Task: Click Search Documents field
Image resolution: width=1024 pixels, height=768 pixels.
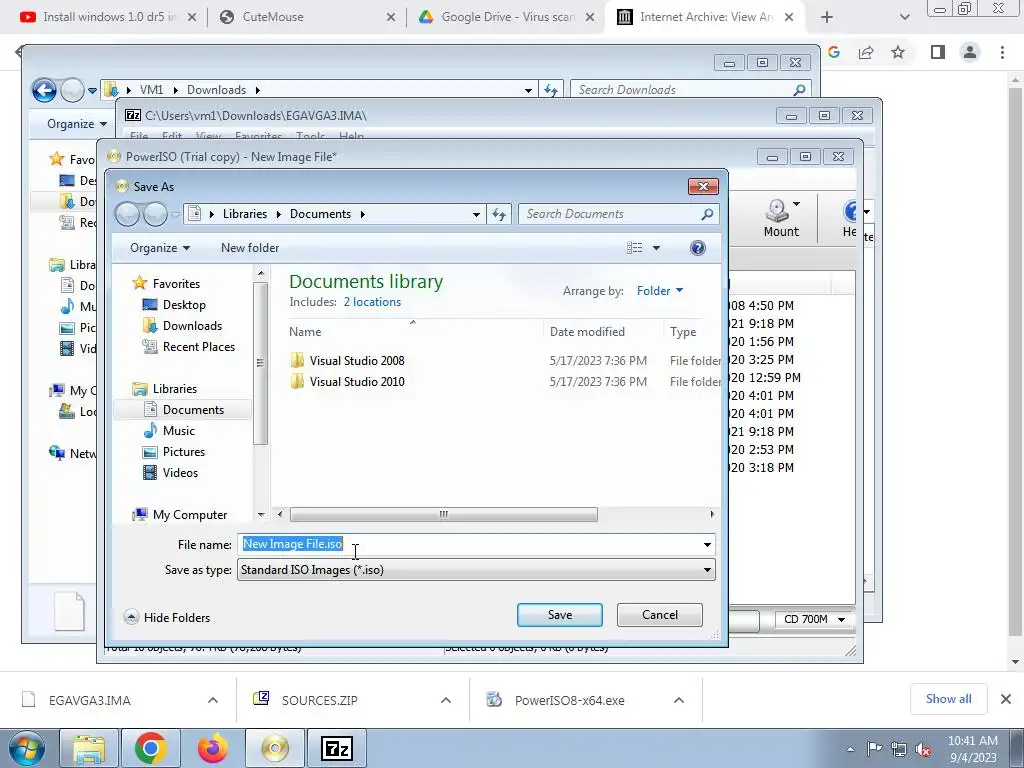Action: pyautogui.click(x=618, y=214)
